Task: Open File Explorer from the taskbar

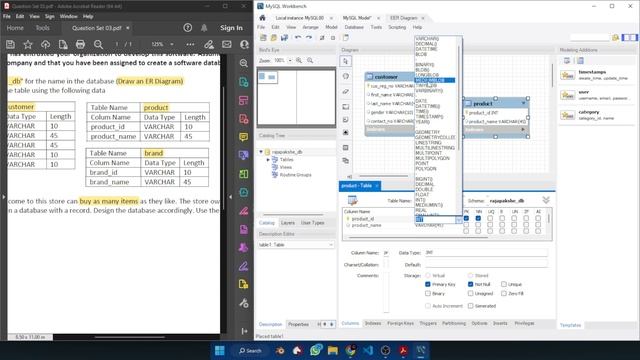Action: [x=333, y=351]
